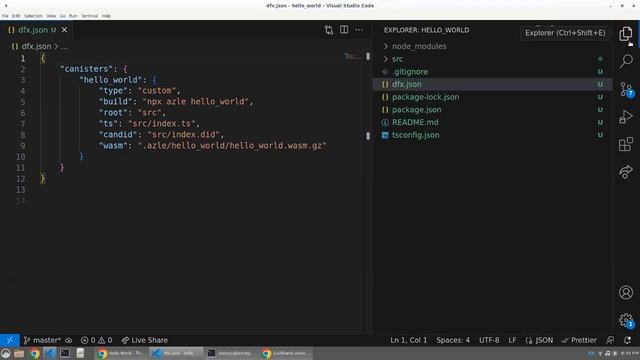This screenshot has height=360, width=640.
Task: Open the Explorer view in activity bar
Action: [625, 33]
